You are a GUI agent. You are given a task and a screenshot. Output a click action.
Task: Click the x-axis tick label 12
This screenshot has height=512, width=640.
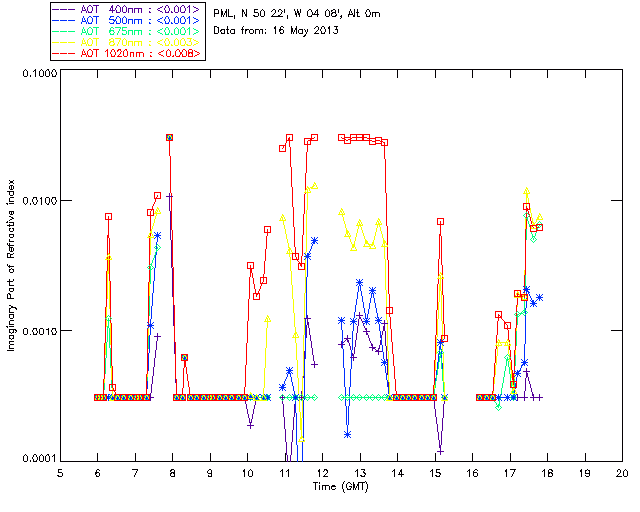point(322,473)
